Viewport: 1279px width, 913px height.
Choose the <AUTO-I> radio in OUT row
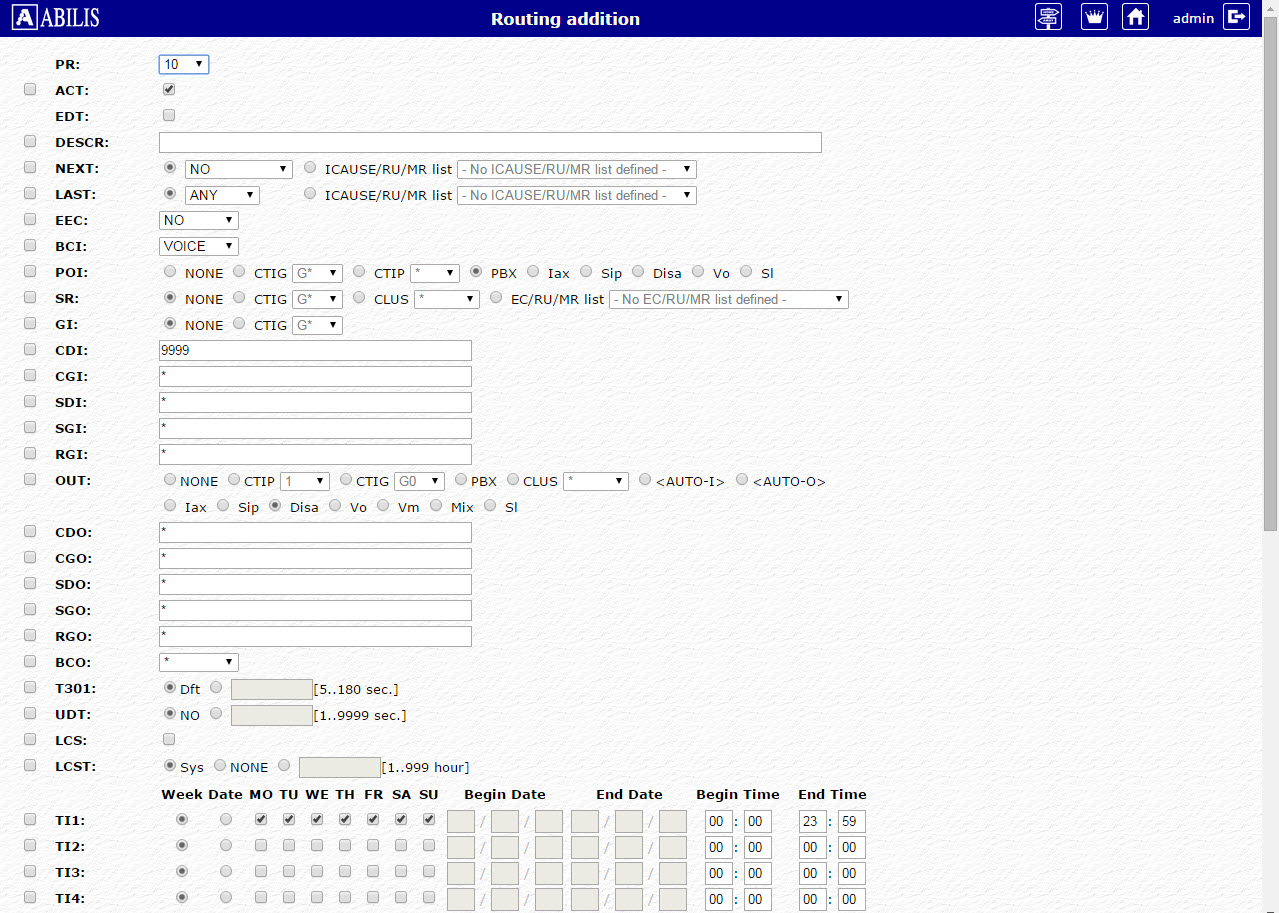click(645, 479)
